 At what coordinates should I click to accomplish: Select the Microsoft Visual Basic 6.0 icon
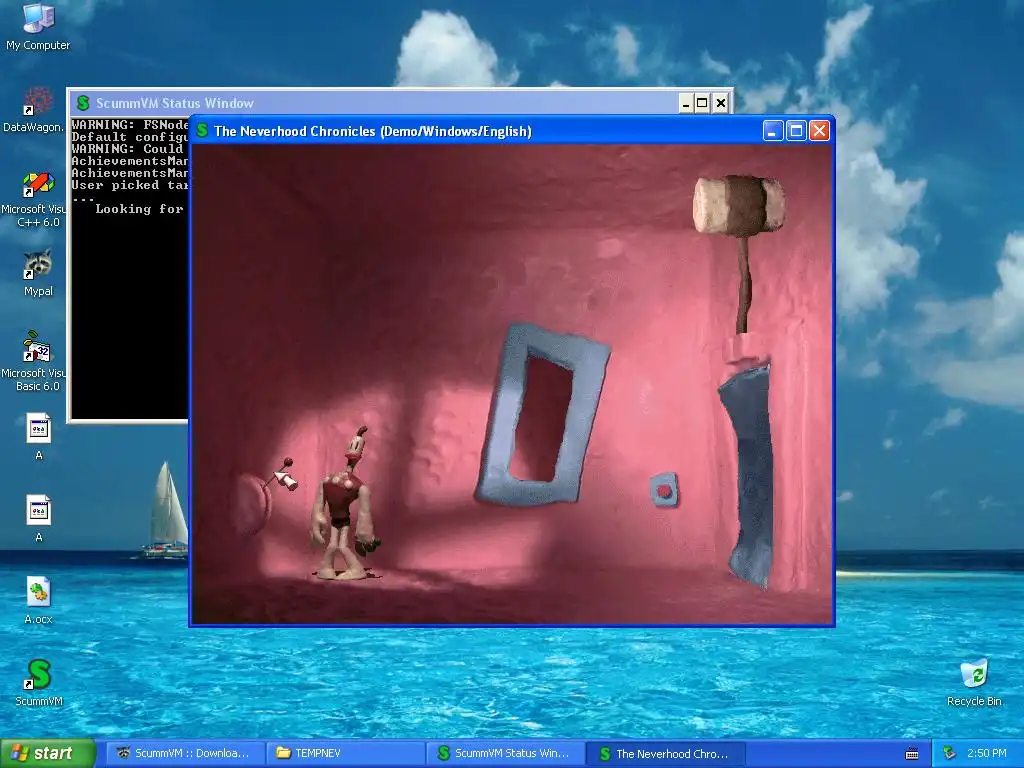37,361
